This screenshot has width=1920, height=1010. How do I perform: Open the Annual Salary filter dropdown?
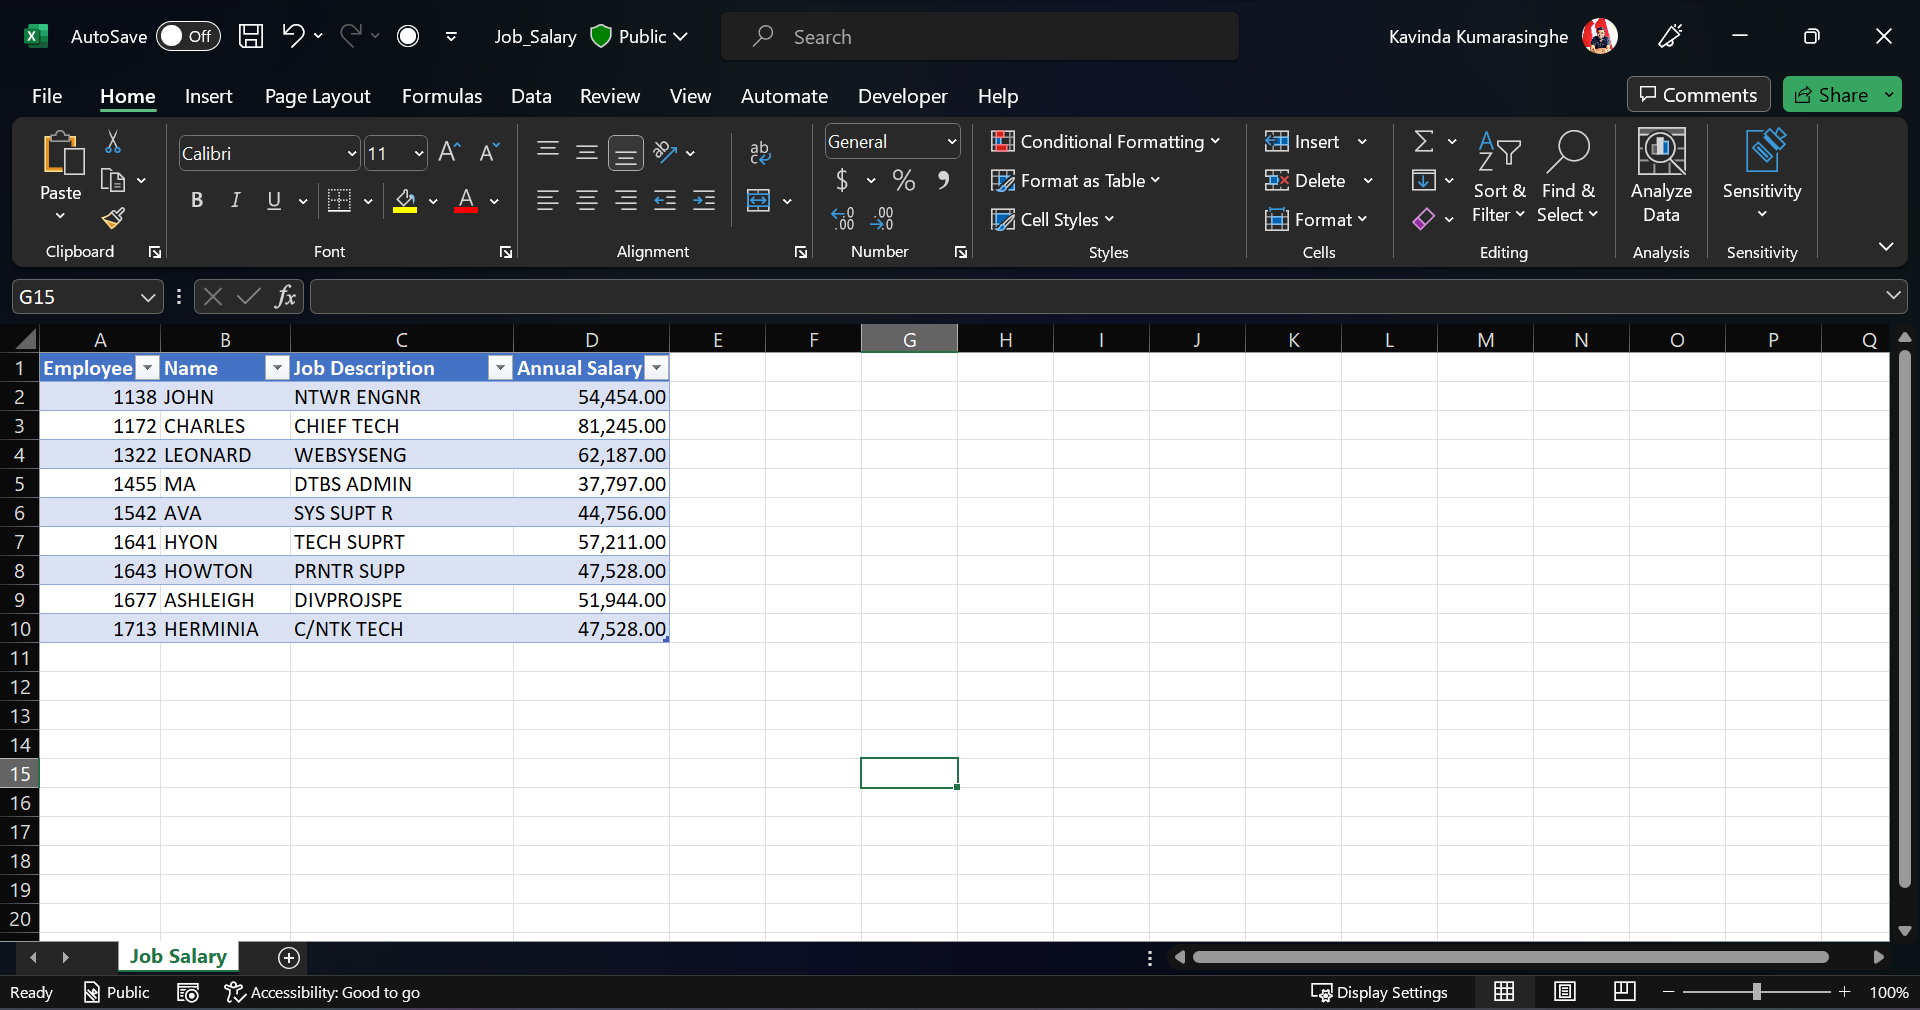click(x=657, y=368)
